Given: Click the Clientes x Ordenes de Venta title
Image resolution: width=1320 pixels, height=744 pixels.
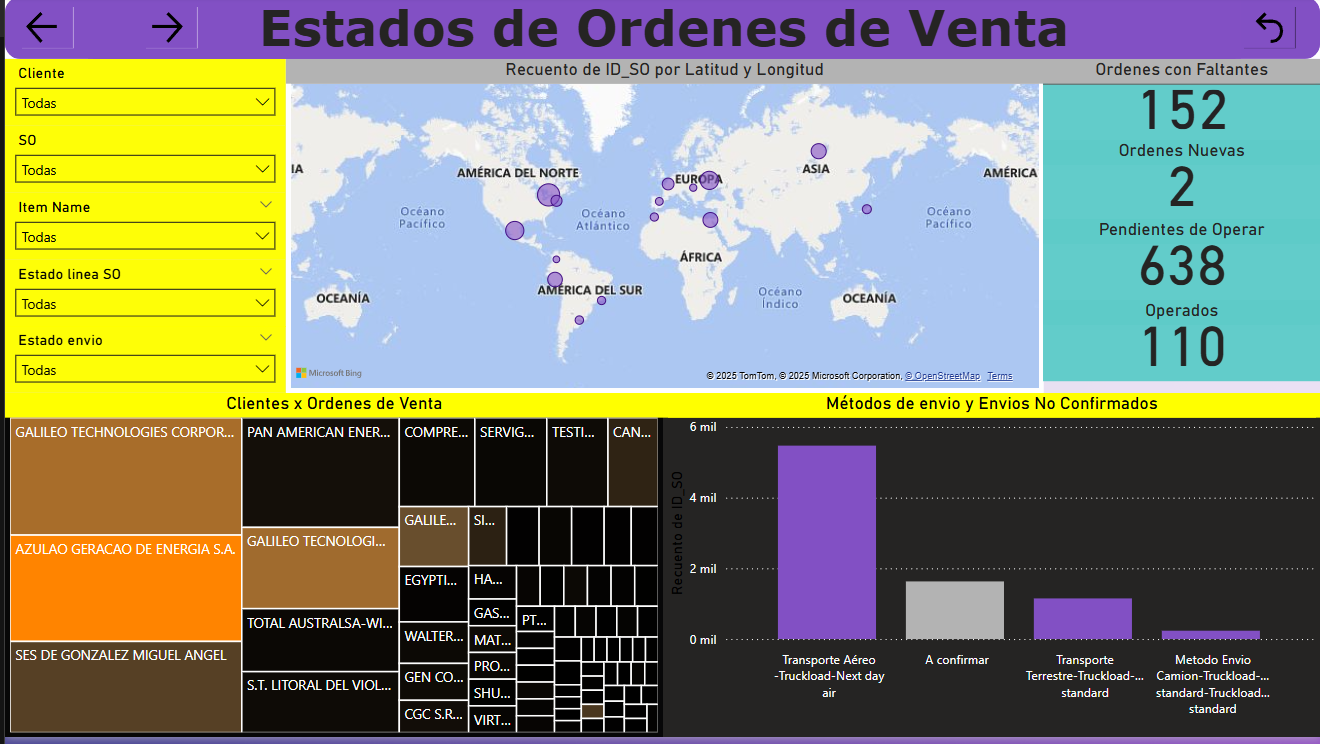Looking at the screenshot, I should click(x=334, y=404).
